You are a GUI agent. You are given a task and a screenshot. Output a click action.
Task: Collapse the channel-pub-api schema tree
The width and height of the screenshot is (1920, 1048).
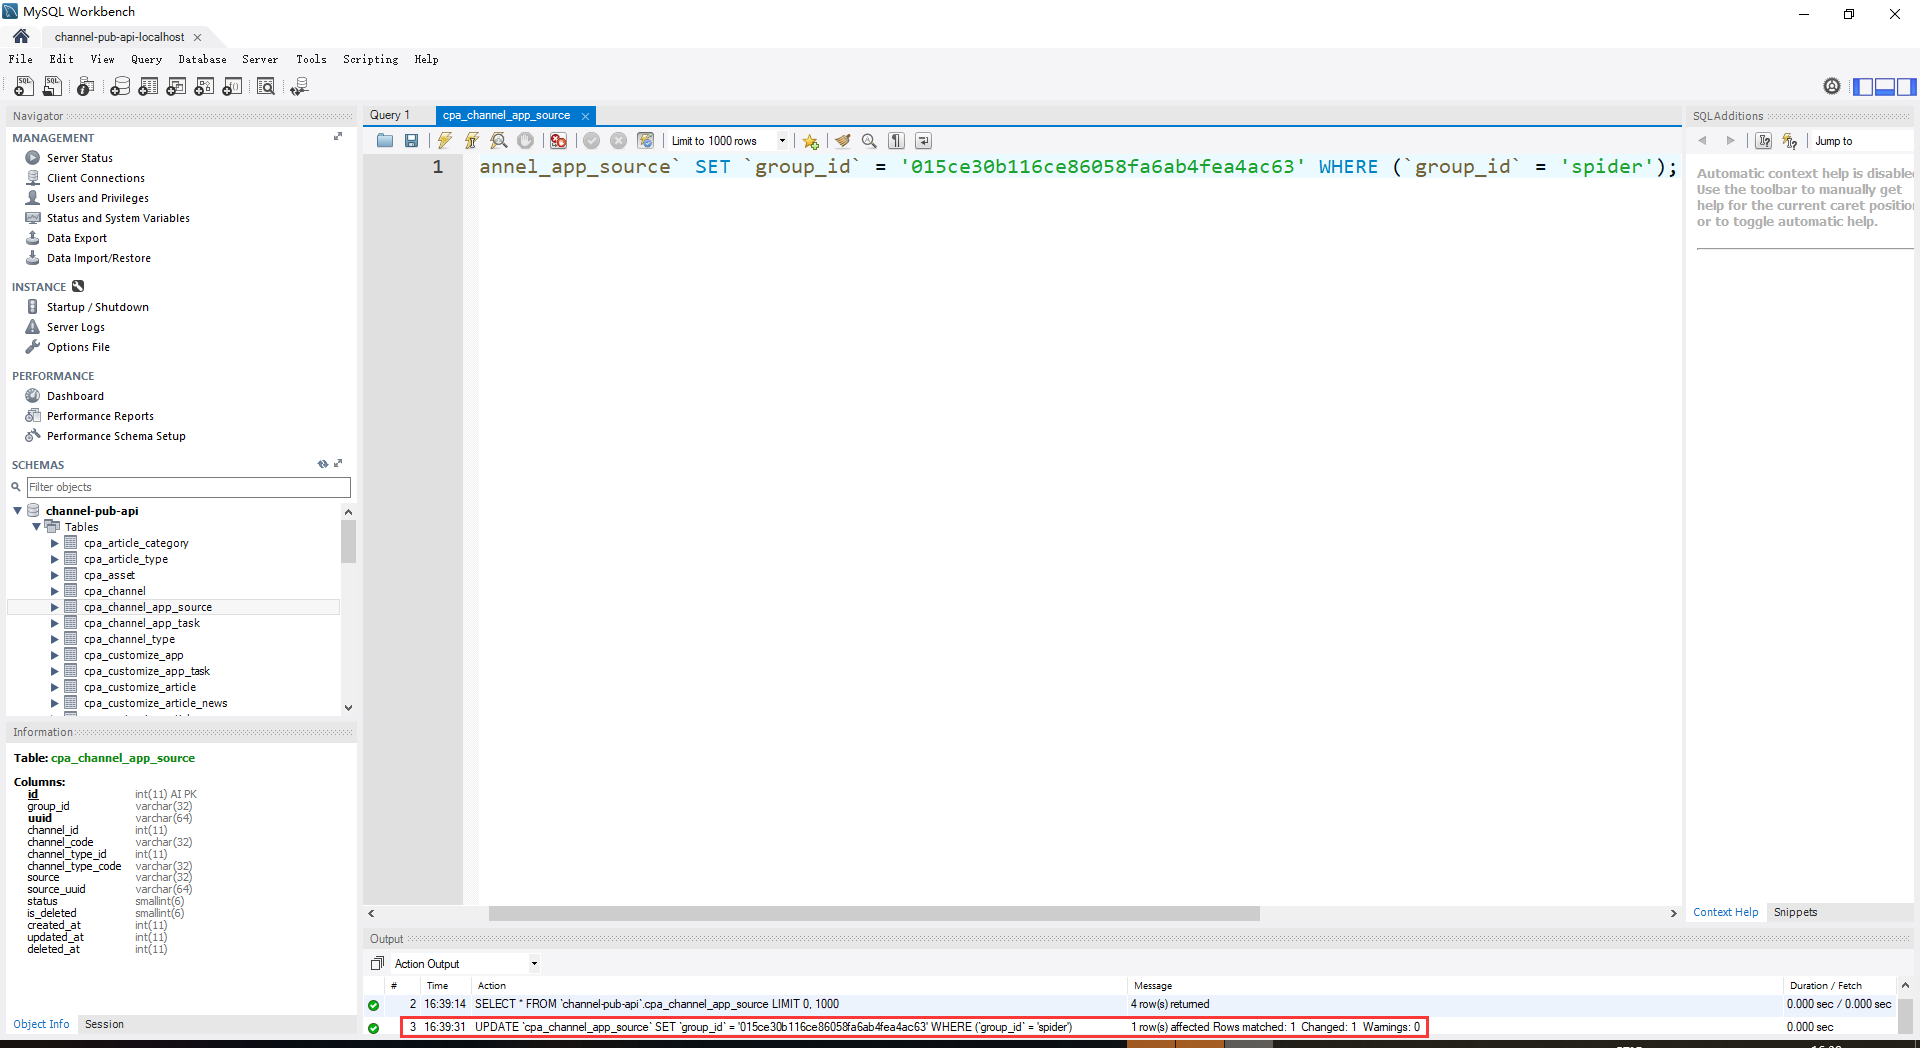click(18, 511)
